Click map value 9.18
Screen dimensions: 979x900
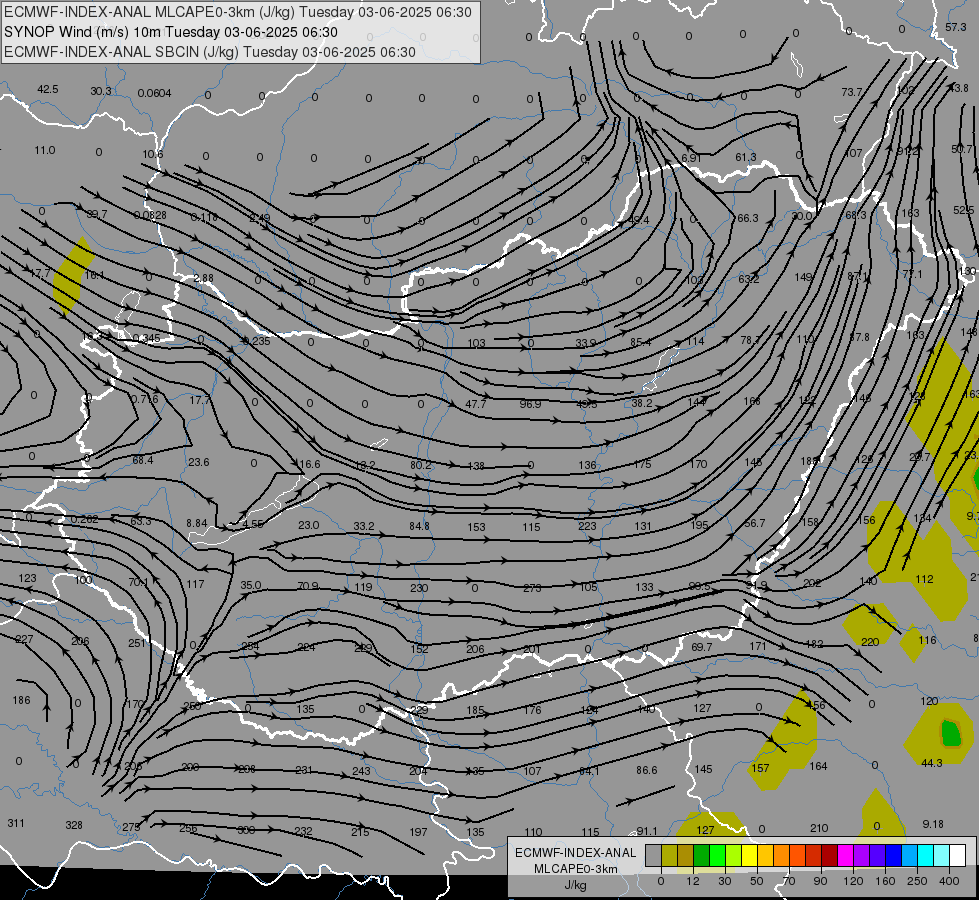click(933, 824)
